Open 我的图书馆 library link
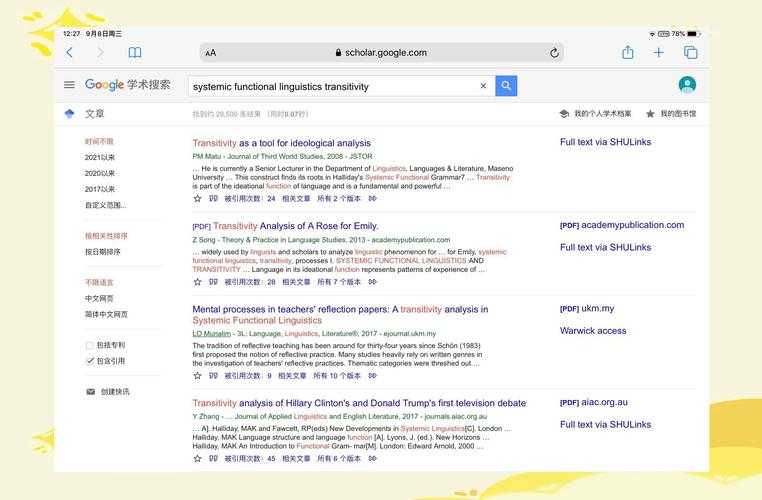 click(x=678, y=114)
